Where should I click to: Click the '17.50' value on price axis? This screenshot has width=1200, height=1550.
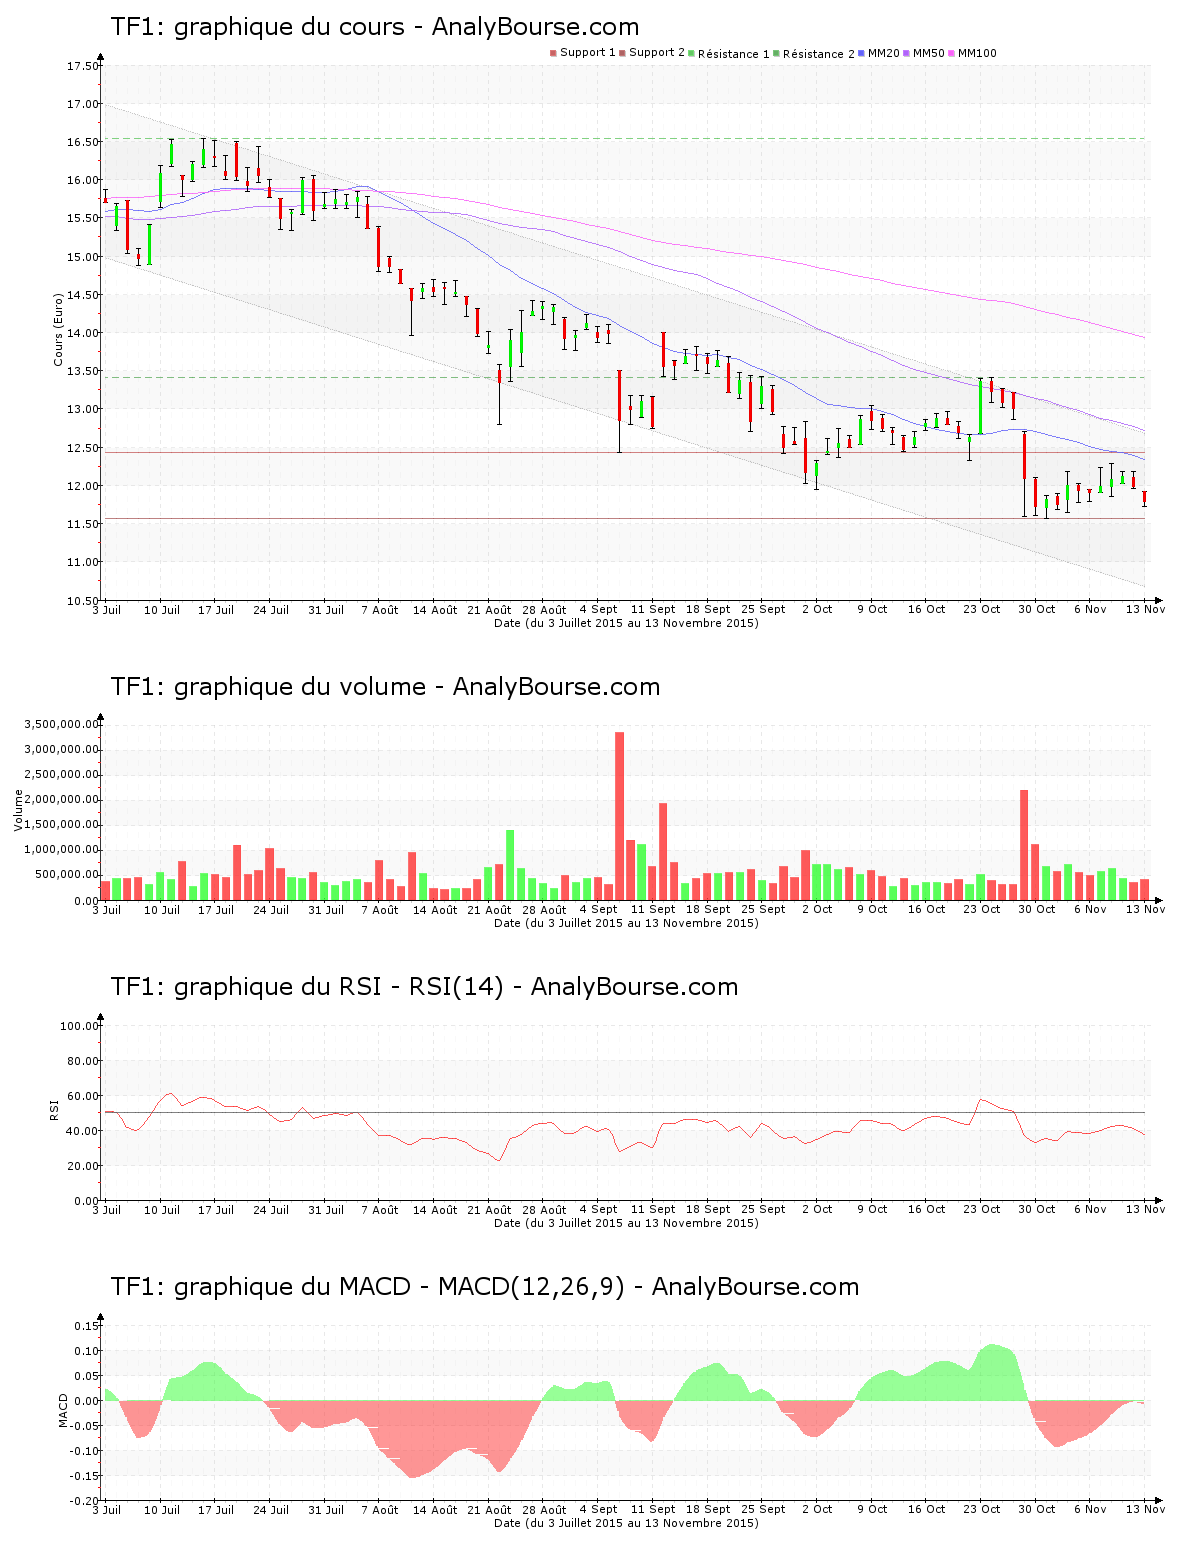point(82,67)
